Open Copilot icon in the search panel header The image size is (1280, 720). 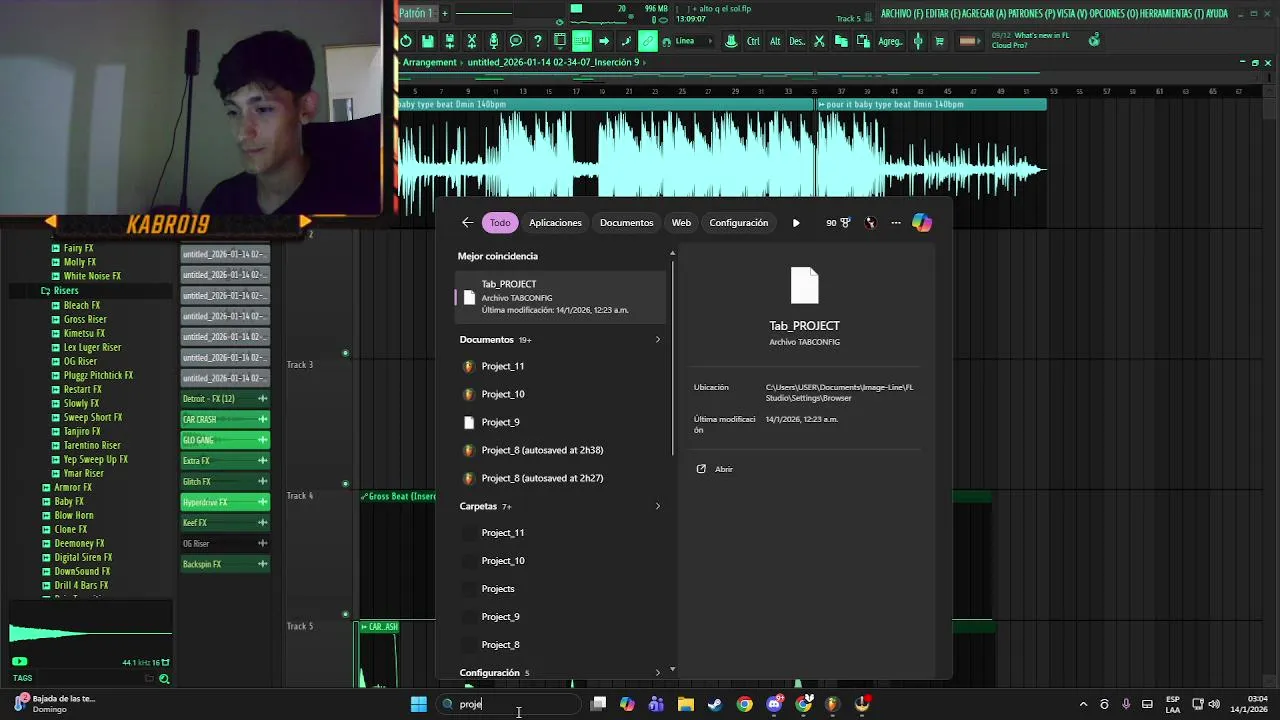point(922,223)
